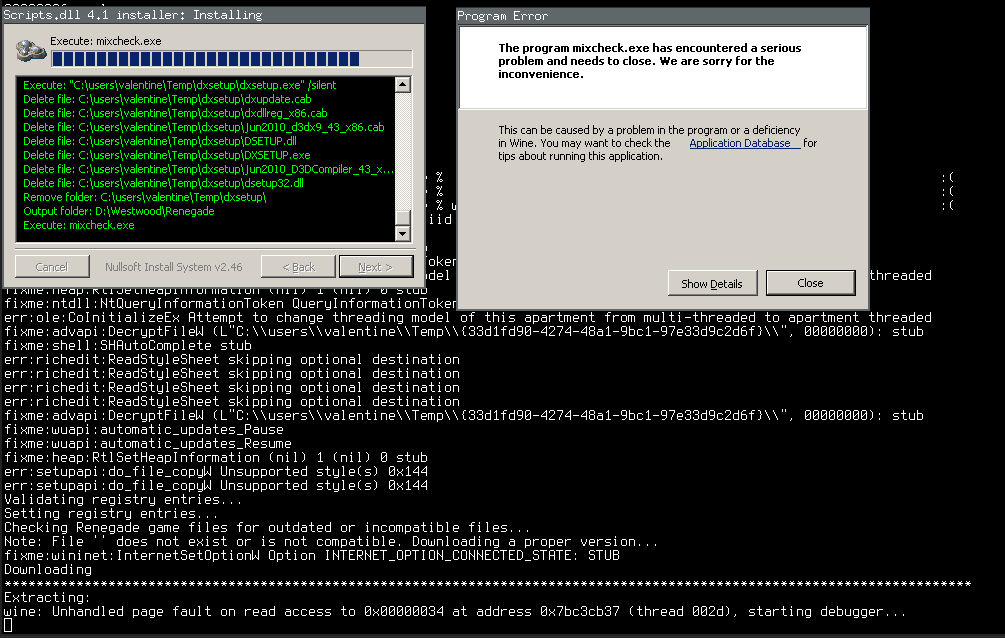Click the Scripts.dll installer title bar

pyautogui.click(x=212, y=15)
